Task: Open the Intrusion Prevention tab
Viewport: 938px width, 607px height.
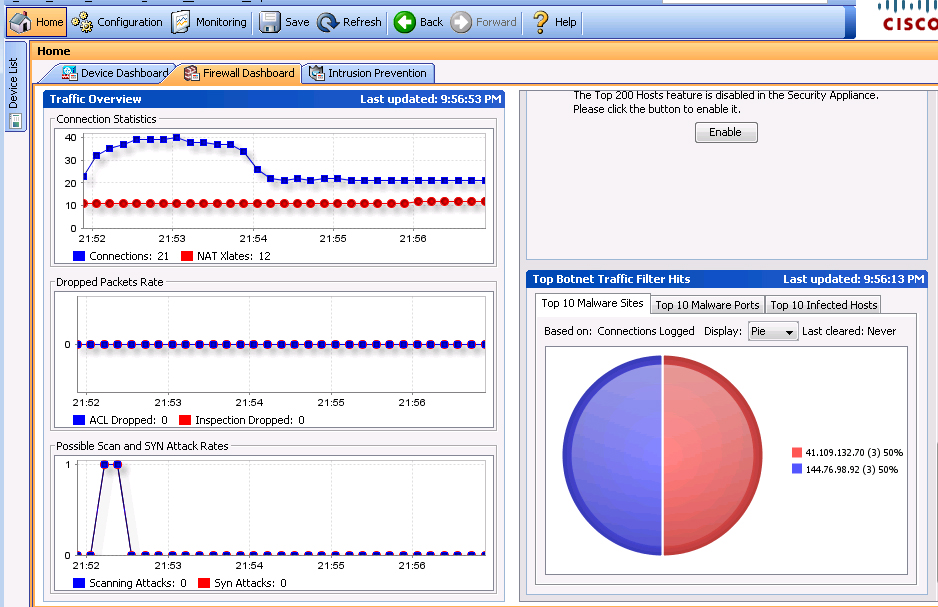Action: click(368, 73)
